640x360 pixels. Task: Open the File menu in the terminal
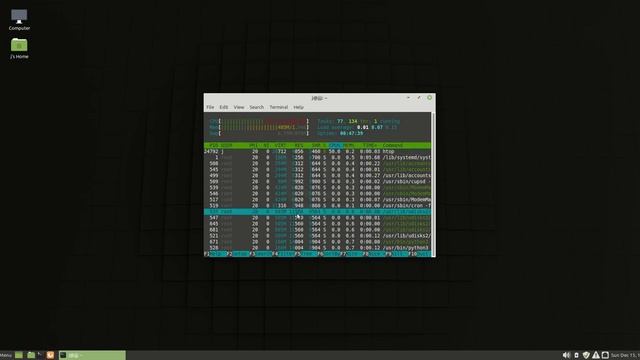click(210, 107)
